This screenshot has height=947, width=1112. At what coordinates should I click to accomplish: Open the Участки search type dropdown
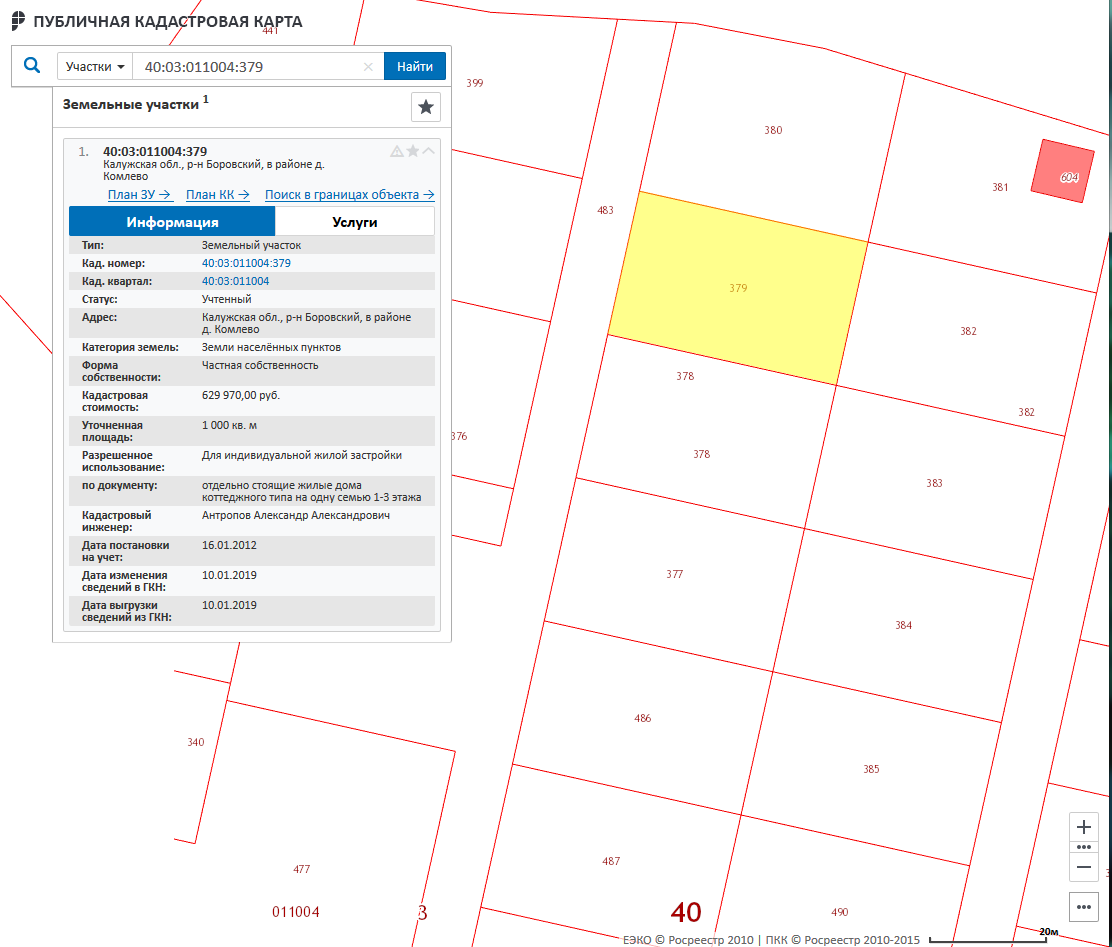95,67
